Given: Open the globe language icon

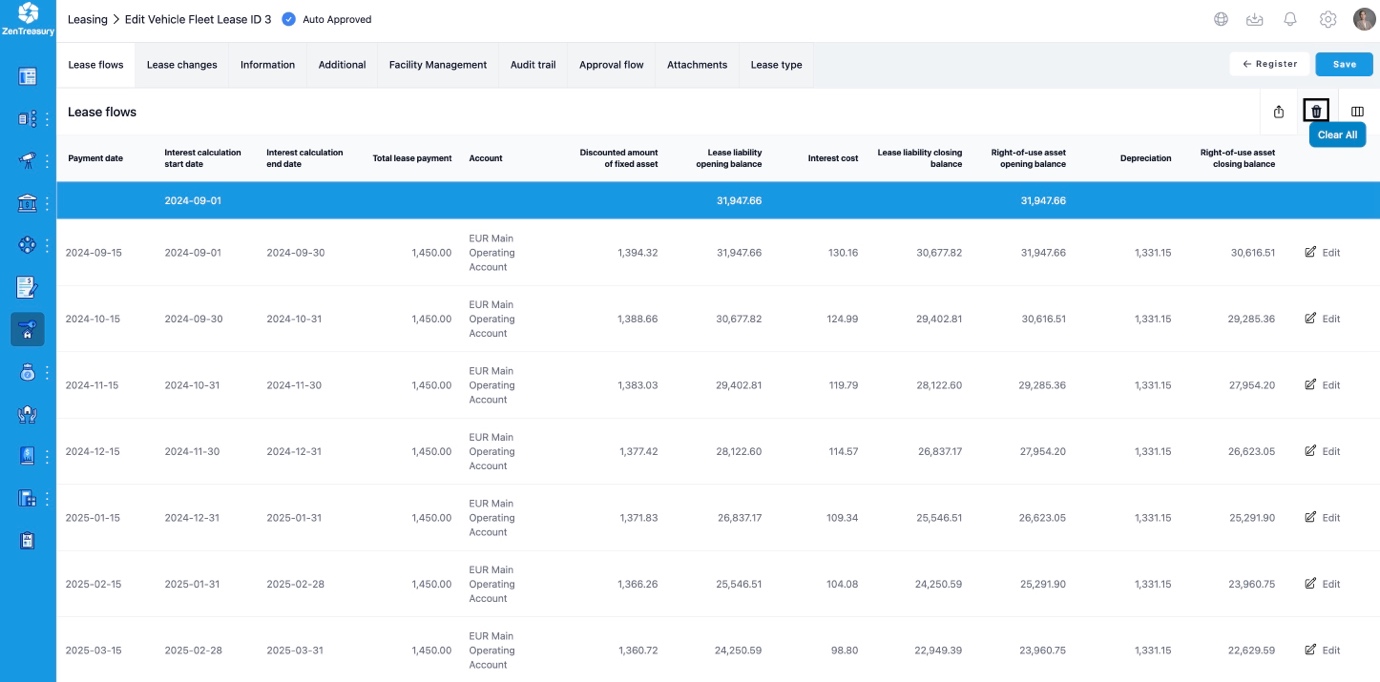Looking at the screenshot, I should coord(1221,19).
